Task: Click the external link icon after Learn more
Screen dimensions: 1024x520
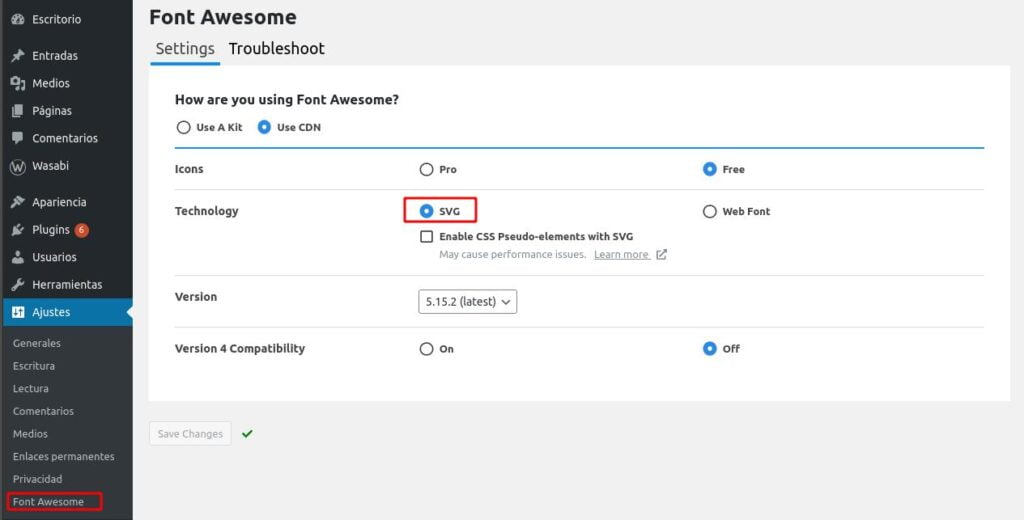Action: tap(662, 255)
